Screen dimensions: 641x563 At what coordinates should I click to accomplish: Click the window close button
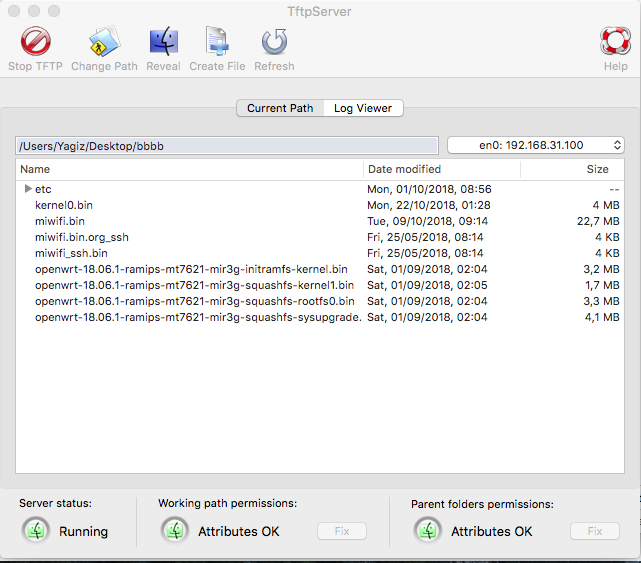[14, 11]
